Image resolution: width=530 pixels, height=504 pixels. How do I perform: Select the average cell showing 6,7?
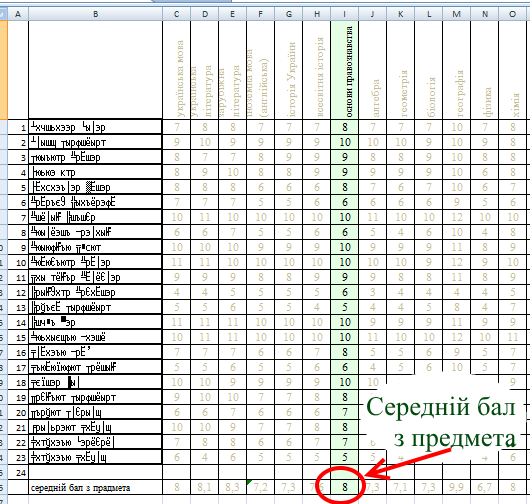pos(485,487)
